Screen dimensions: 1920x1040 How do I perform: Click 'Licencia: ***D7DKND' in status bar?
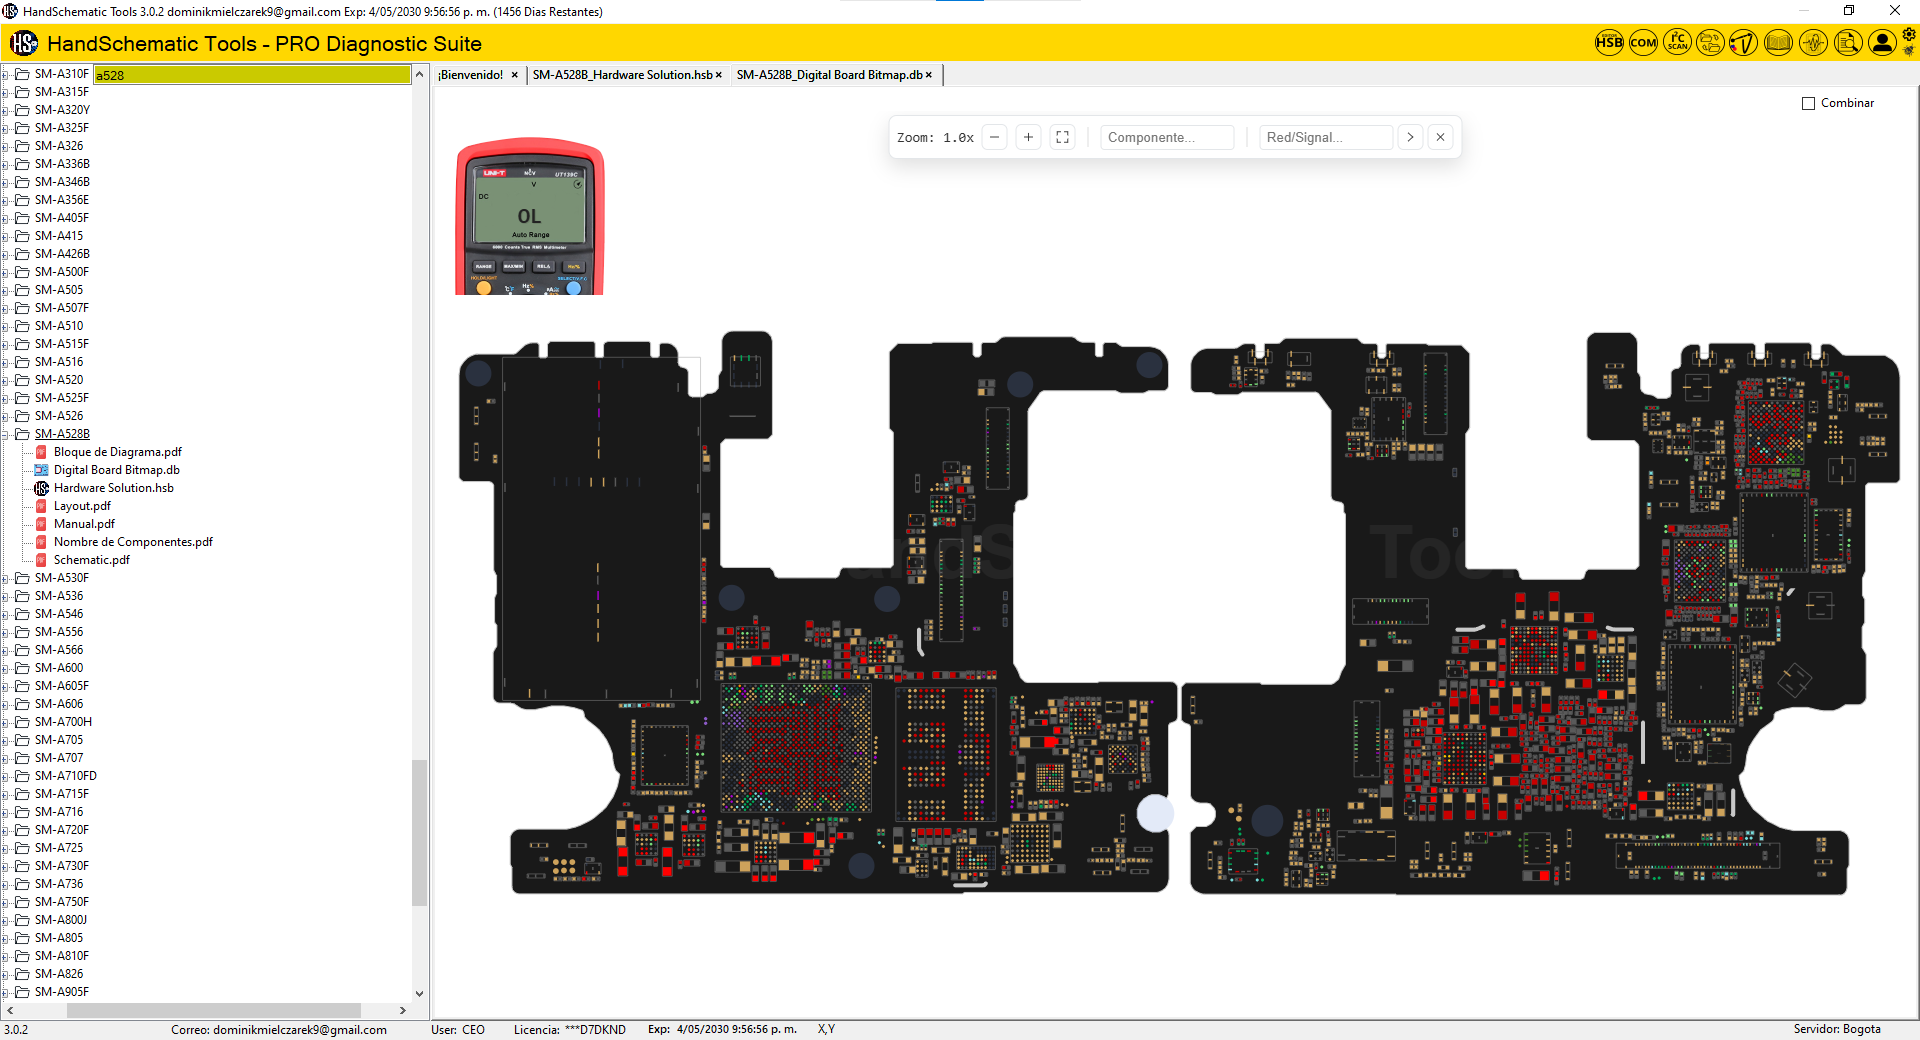570,1029
